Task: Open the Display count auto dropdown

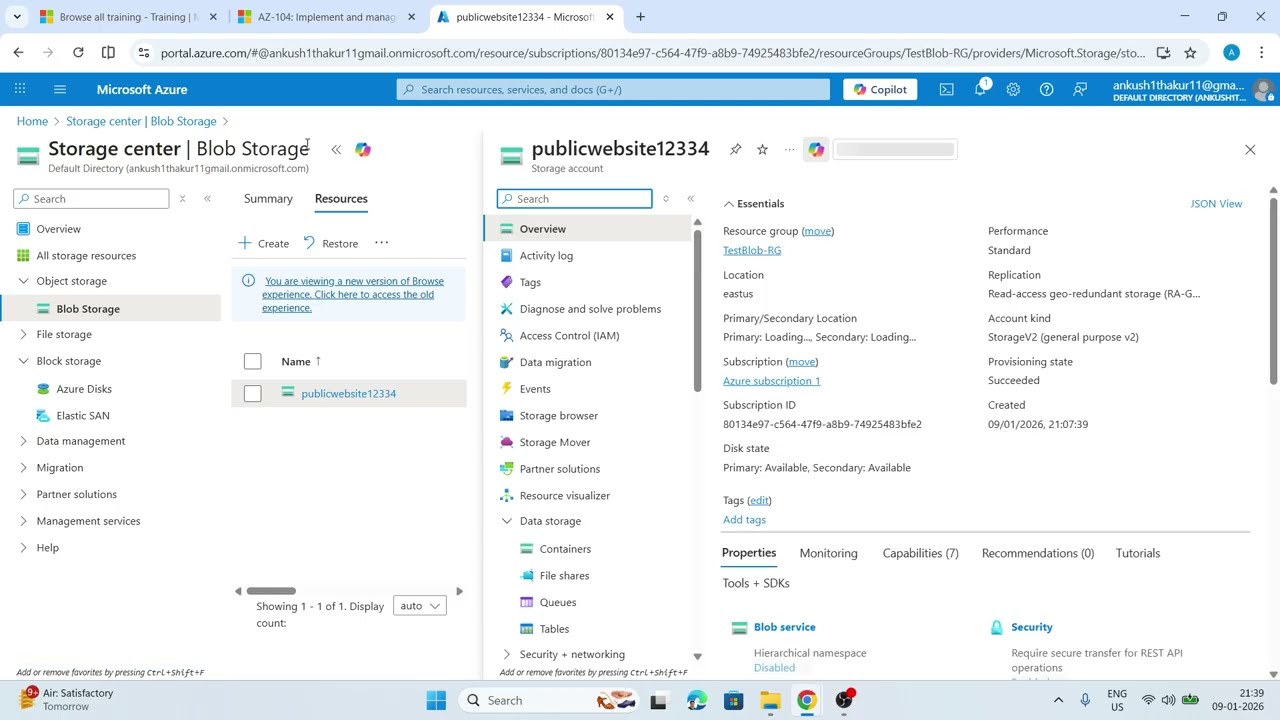Action: pos(420,606)
